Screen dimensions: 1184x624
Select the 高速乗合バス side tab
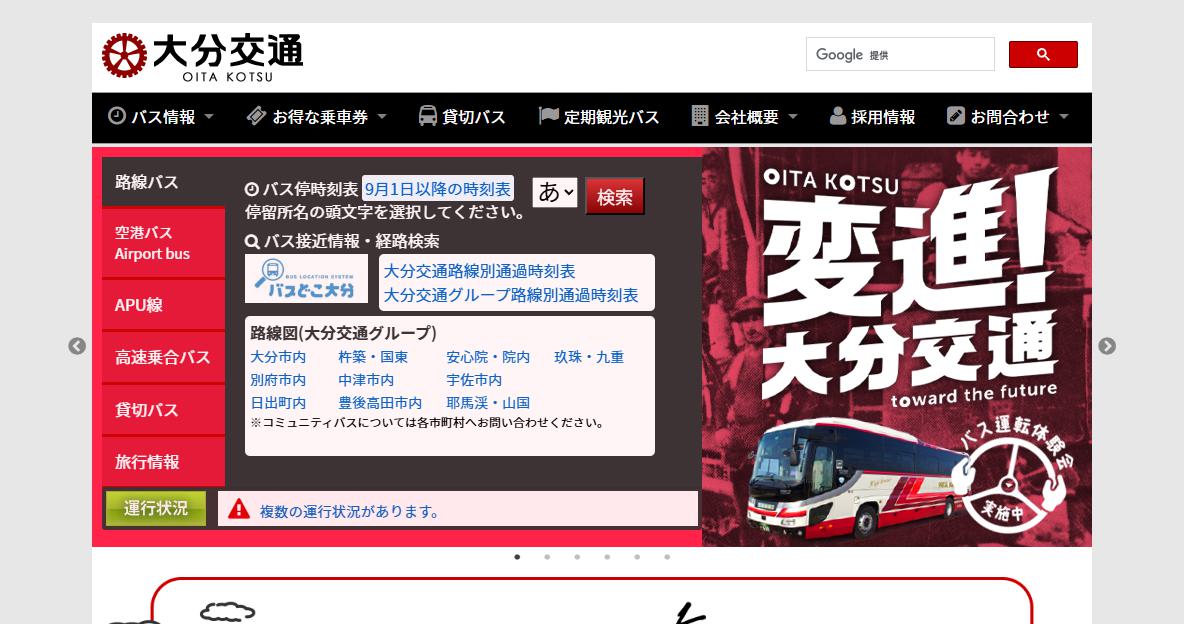[163, 357]
